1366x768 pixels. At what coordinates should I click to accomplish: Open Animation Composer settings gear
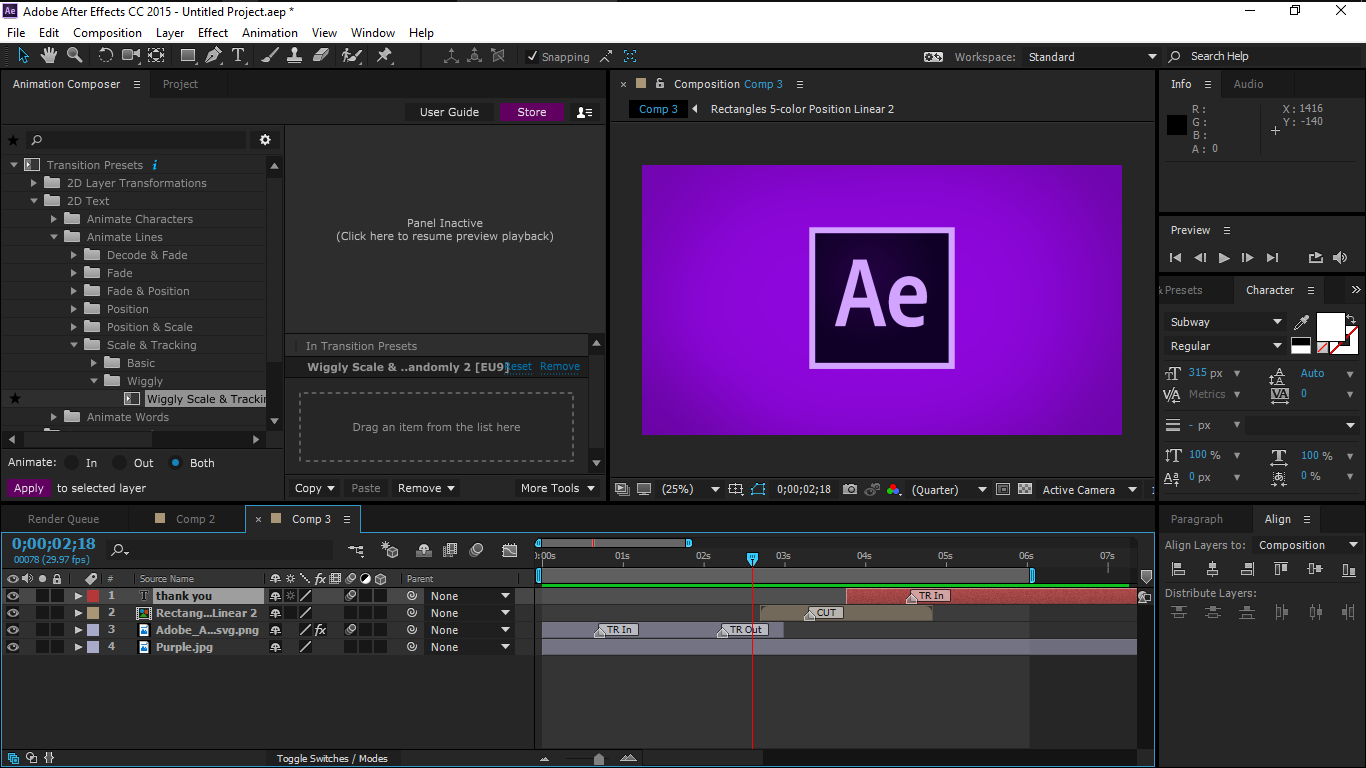click(265, 140)
